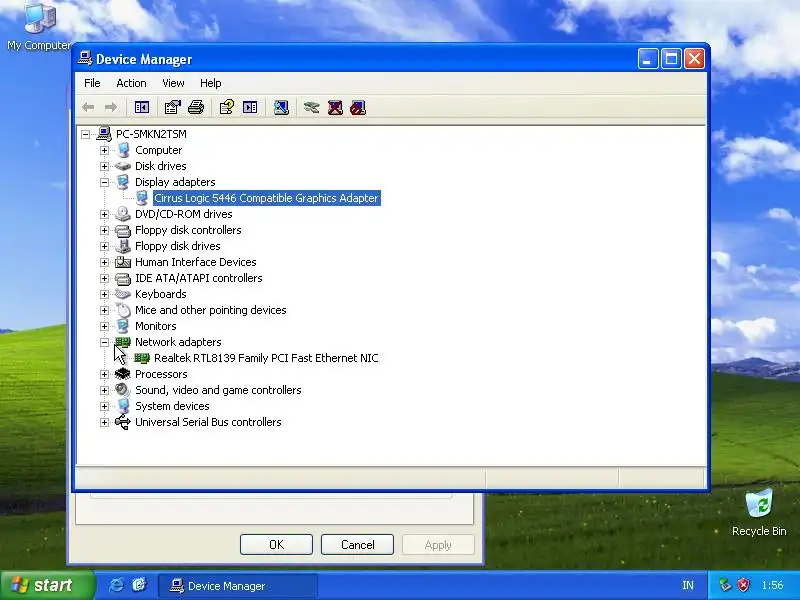The image size is (800, 600).
Task: Launch Internet Explorer from quick launch
Action: coord(116,585)
